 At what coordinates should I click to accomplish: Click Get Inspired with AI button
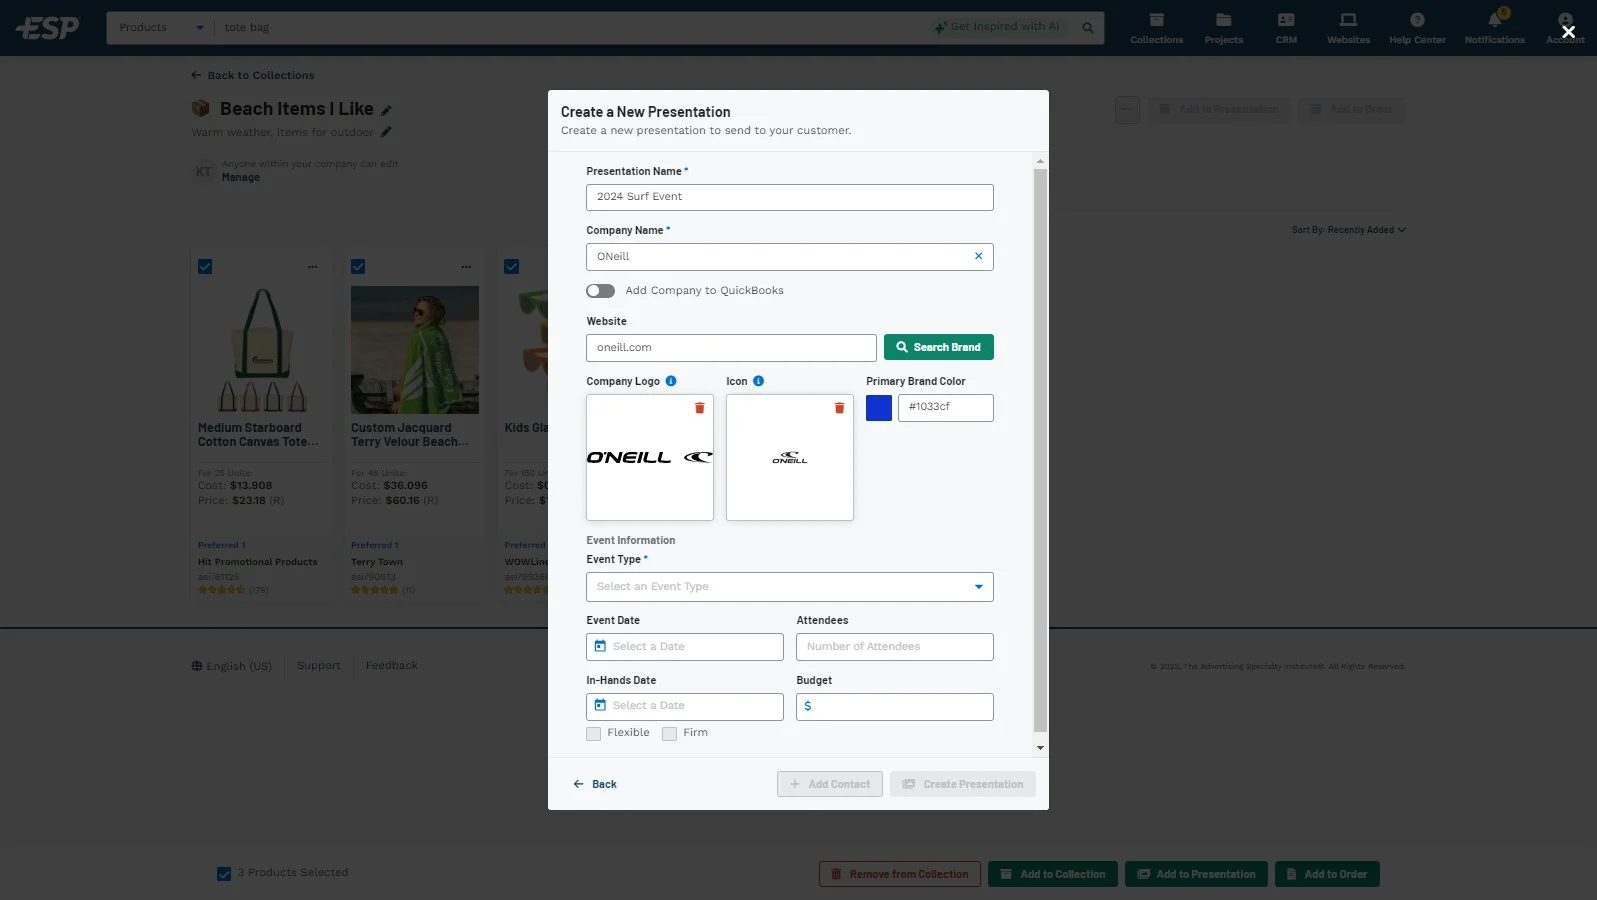click(997, 27)
